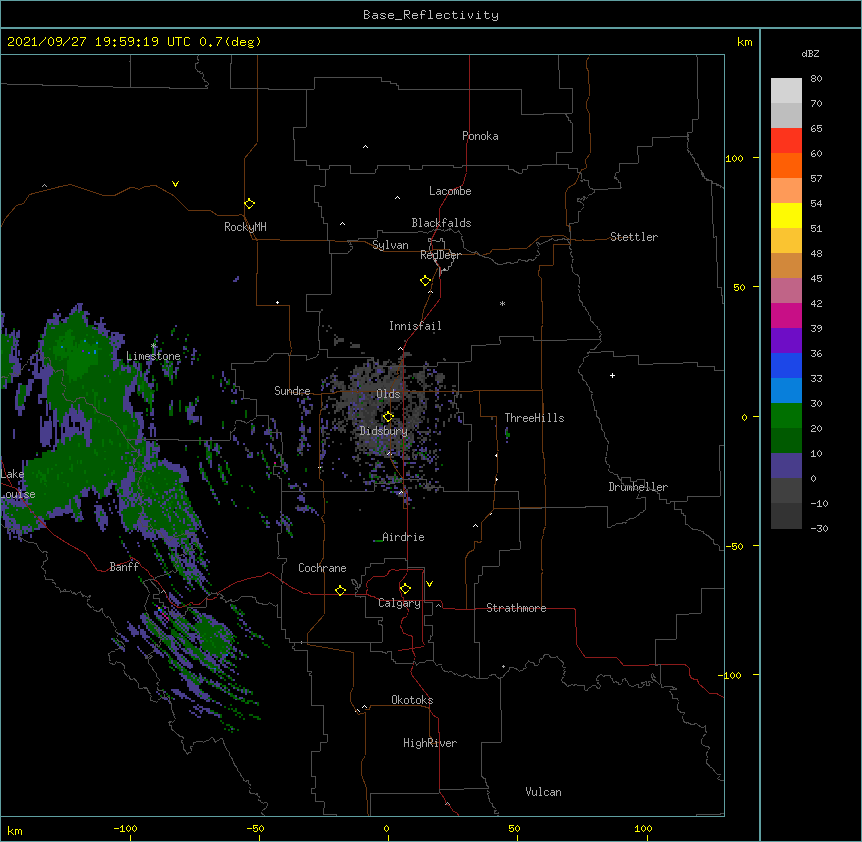Select the orange legend swatch below 60
The image size is (862, 842).
[786, 165]
